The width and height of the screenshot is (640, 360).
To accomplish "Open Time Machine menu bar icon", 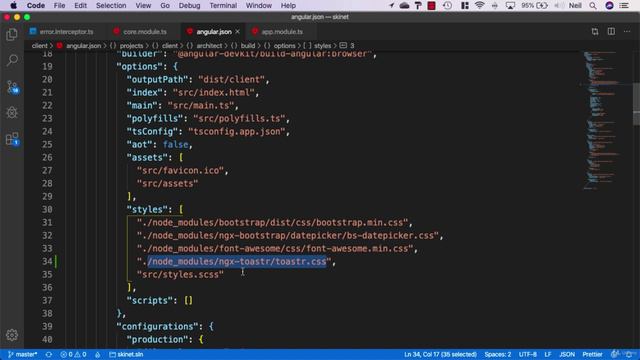I will (x=447, y=5).
